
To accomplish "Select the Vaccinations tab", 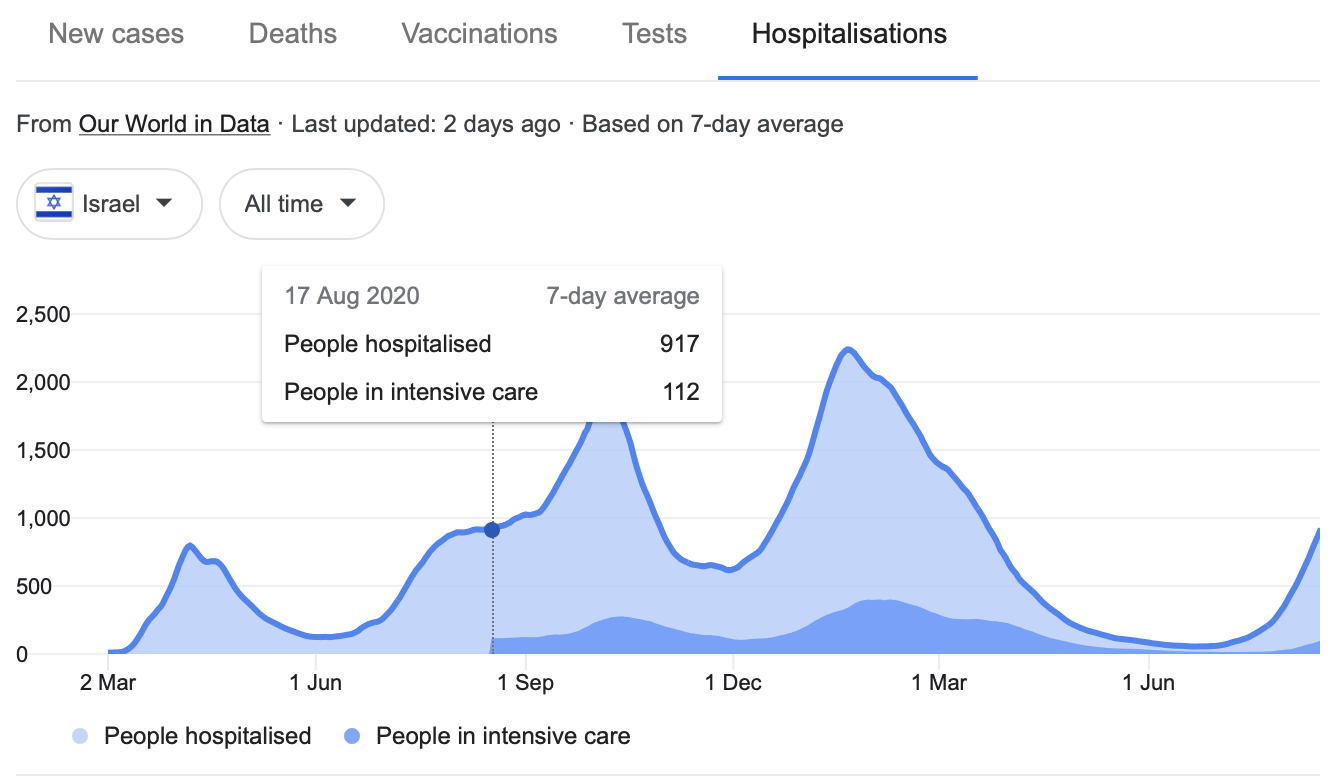I will [479, 34].
